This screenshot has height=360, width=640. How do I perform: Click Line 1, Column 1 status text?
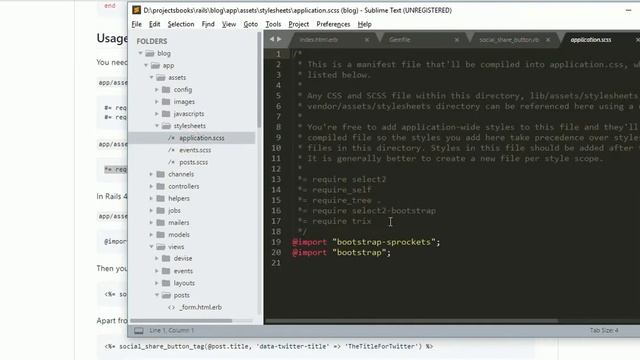pos(171,330)
